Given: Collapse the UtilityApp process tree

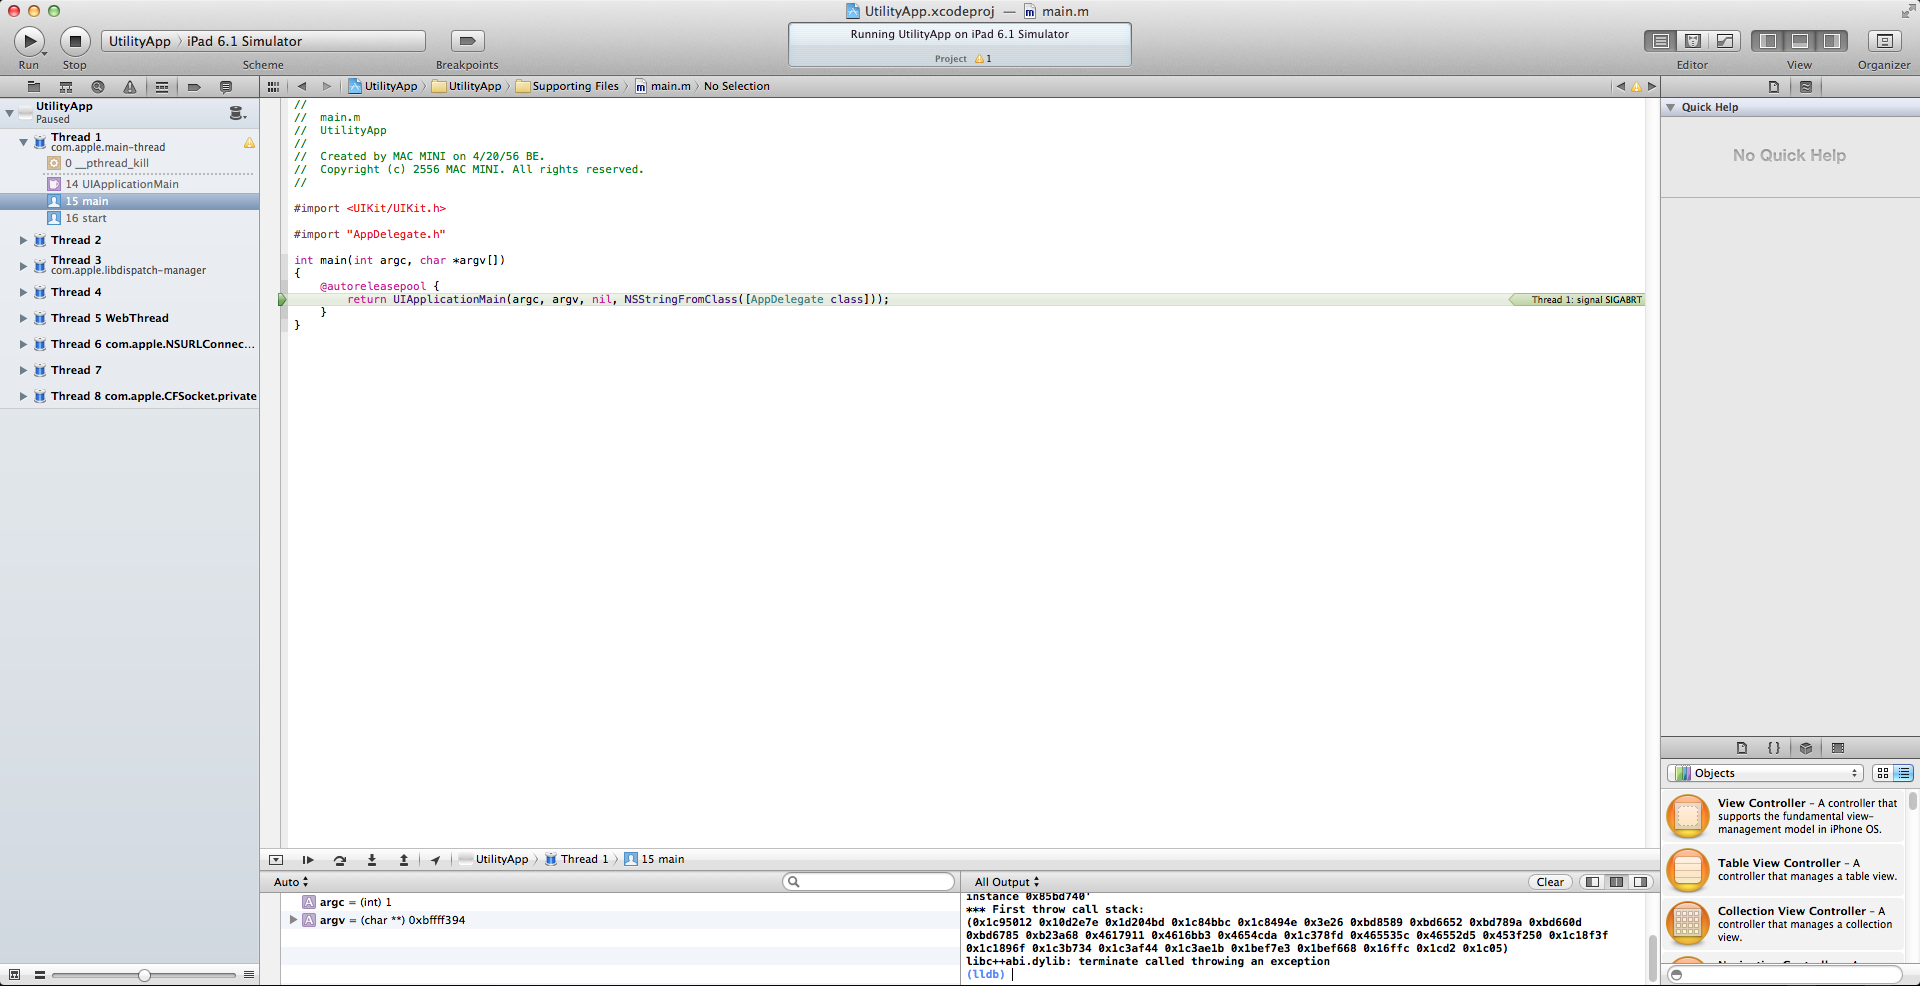Looking at the screenshot, I should tap(9, 113).
